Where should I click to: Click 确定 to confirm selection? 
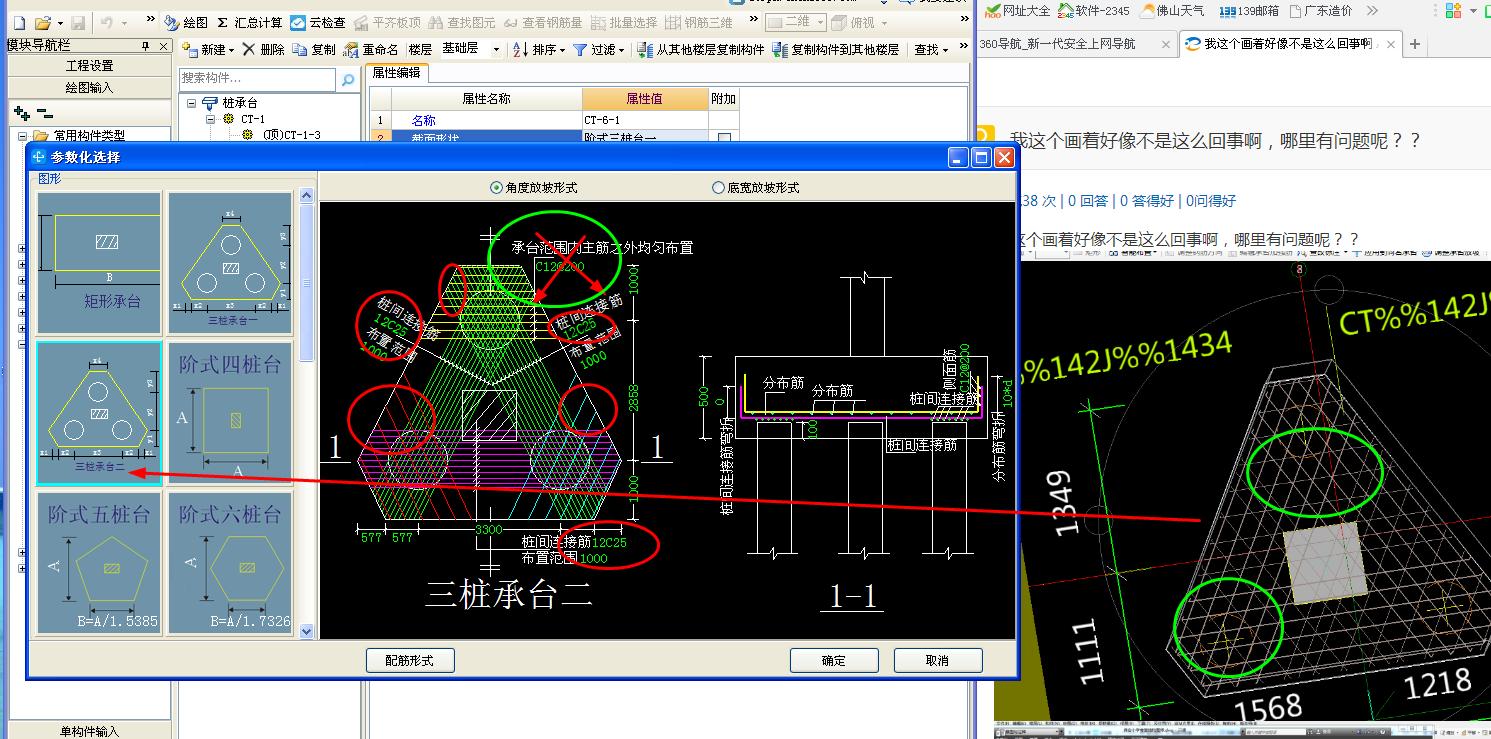(x=834, y=660)
